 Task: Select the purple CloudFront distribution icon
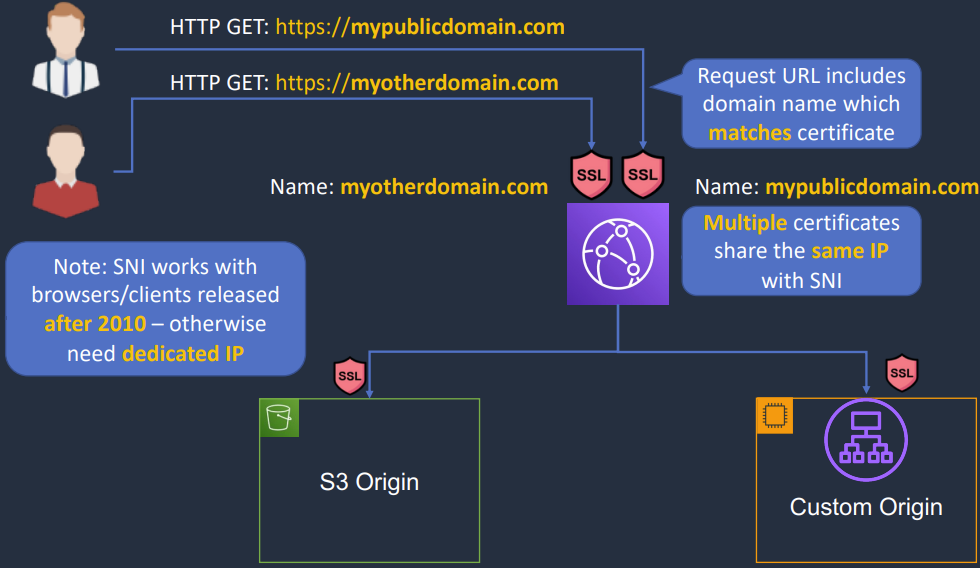coord(617,254)
